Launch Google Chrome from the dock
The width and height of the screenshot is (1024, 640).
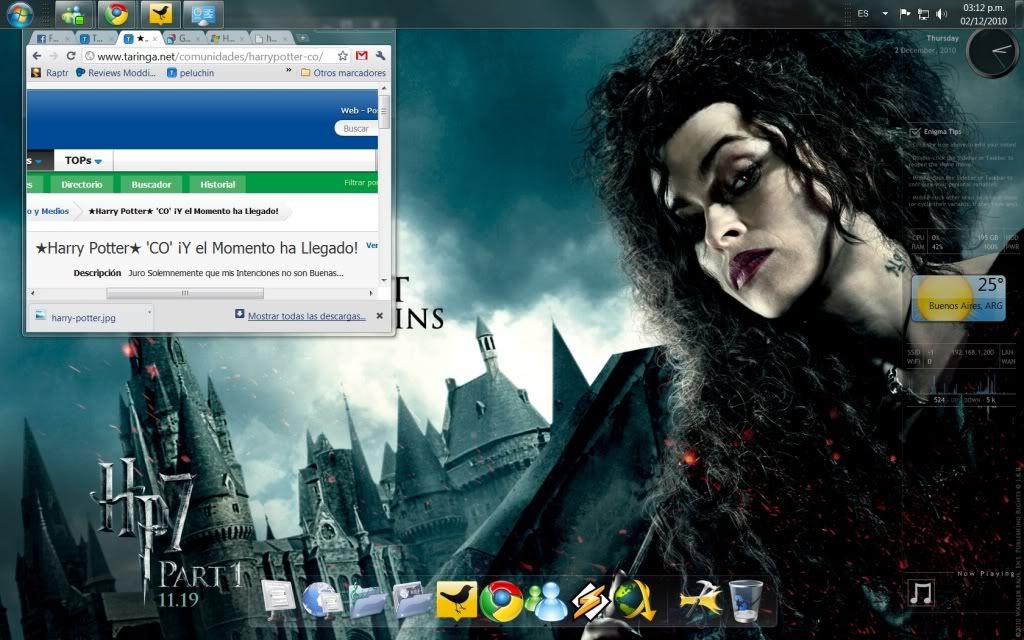coord(501,601)
